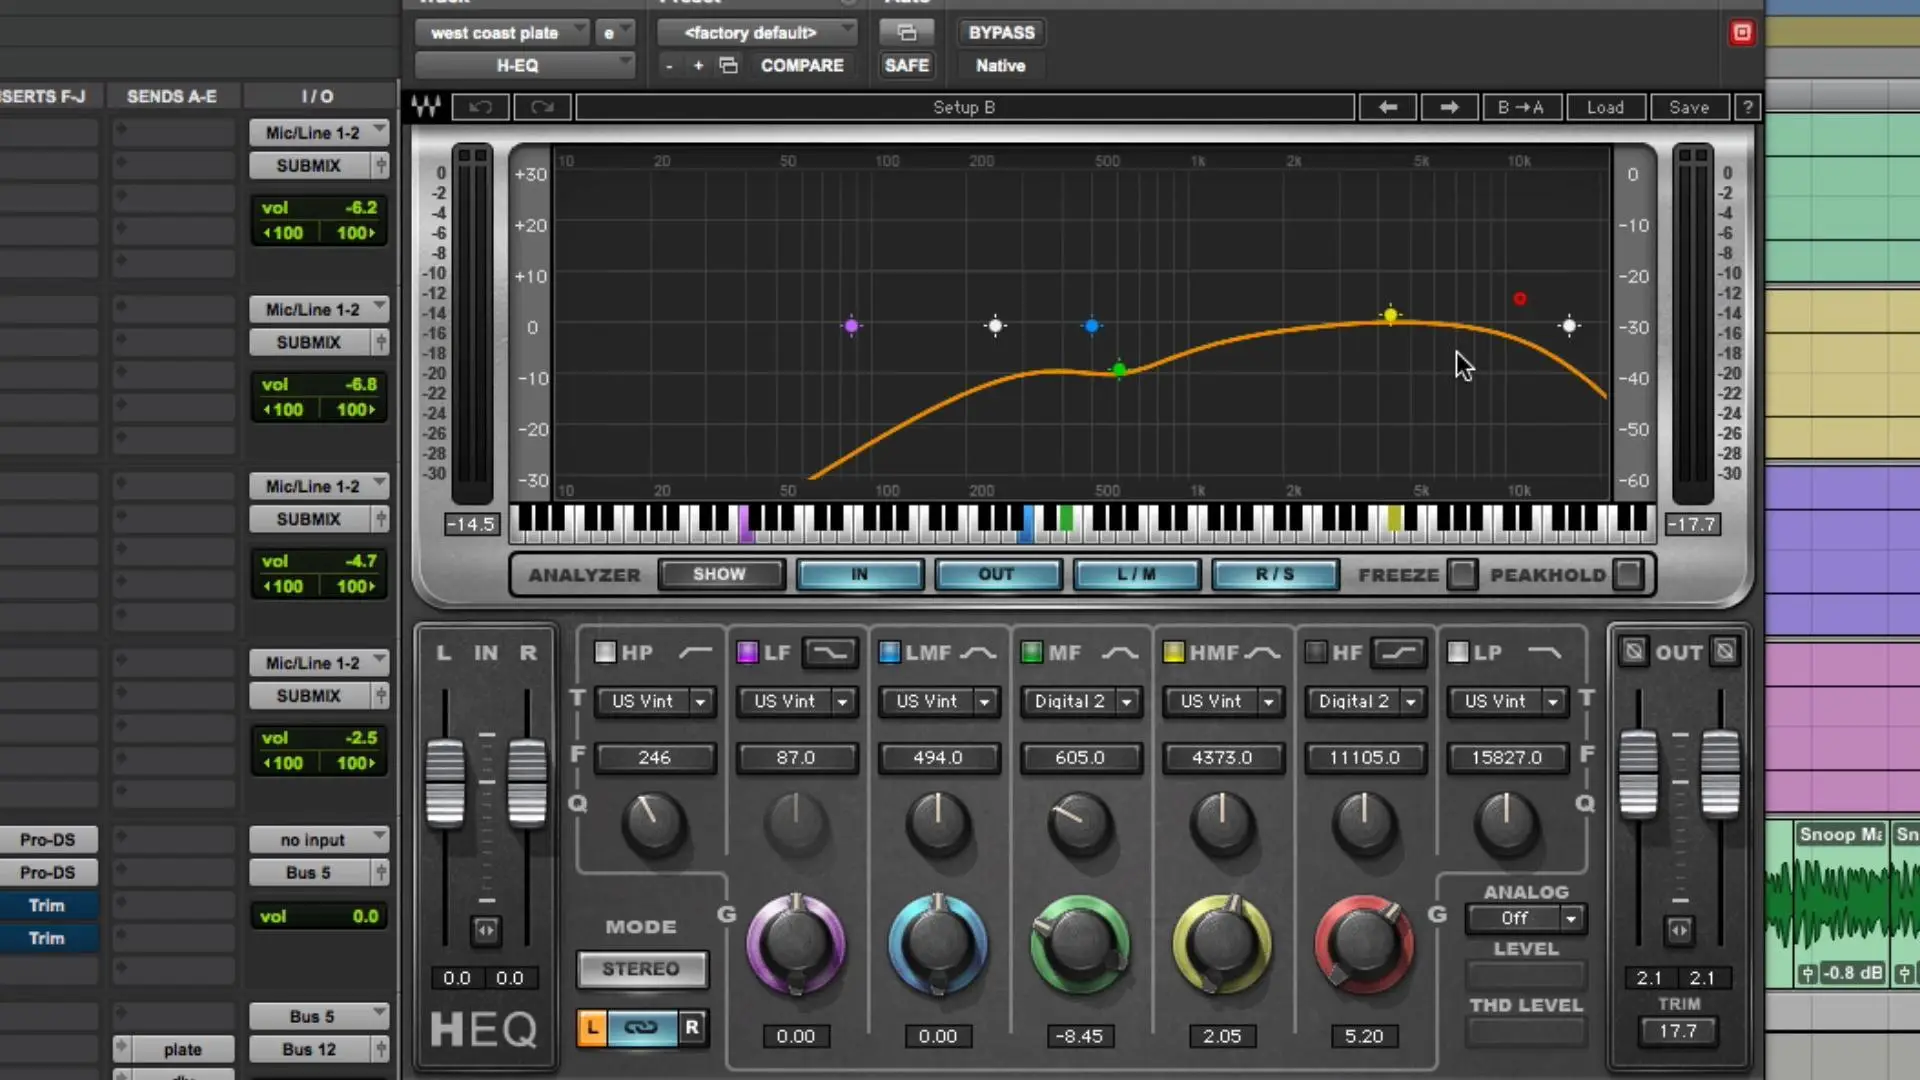This screenshot has height=1080, width=1920.
Task: Open the HP filter type US Vint dropdown
Action: pyautogui.click(x=655, y=701)
